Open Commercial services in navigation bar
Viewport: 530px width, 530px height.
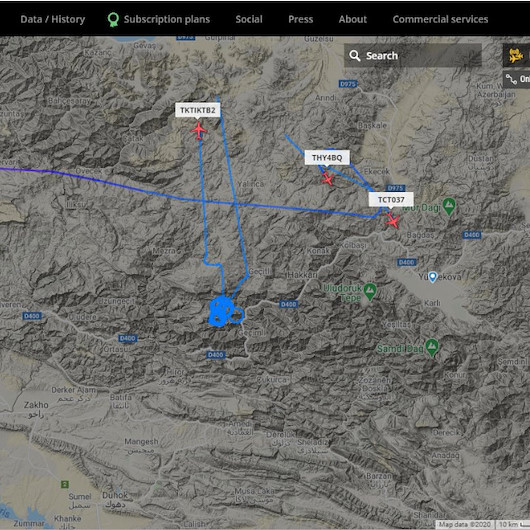click(440, 19)
